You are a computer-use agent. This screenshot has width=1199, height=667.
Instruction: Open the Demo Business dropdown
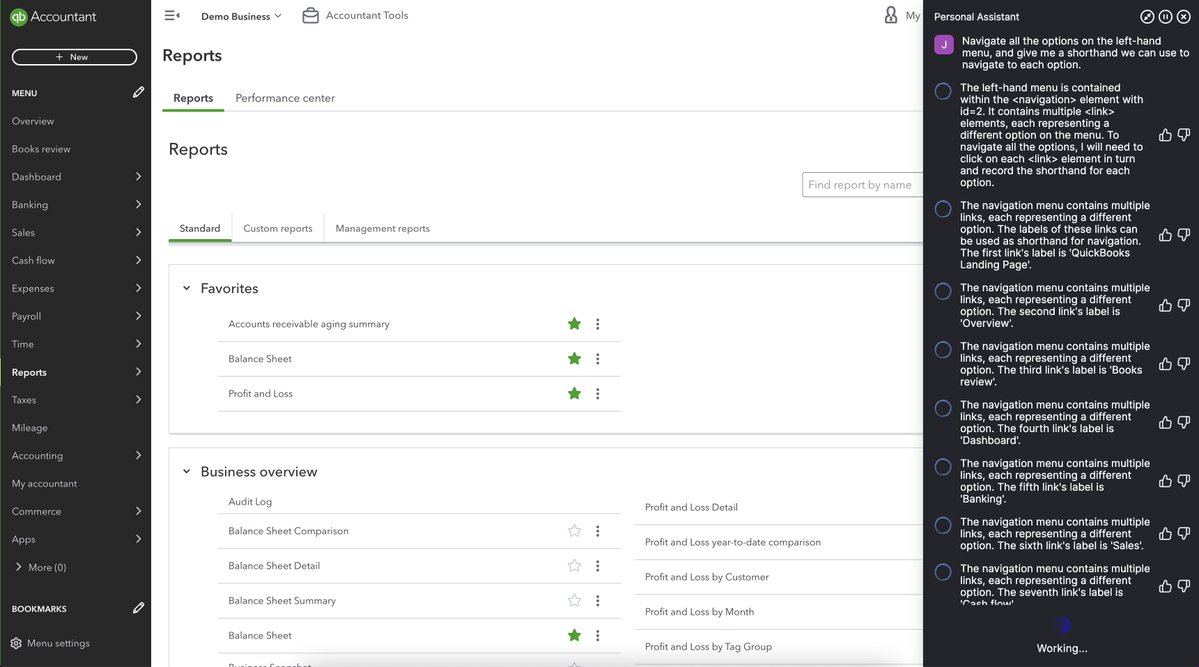[x=242, y=16]
